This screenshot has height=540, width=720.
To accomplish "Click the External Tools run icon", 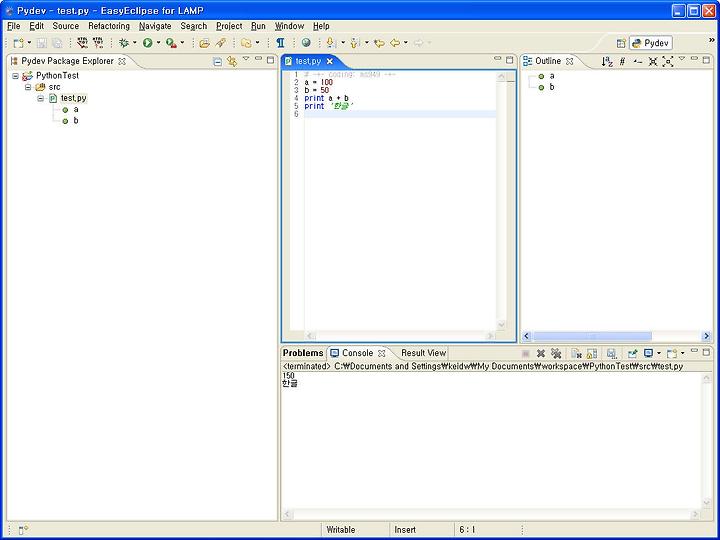I will click(x=171, y=43).
